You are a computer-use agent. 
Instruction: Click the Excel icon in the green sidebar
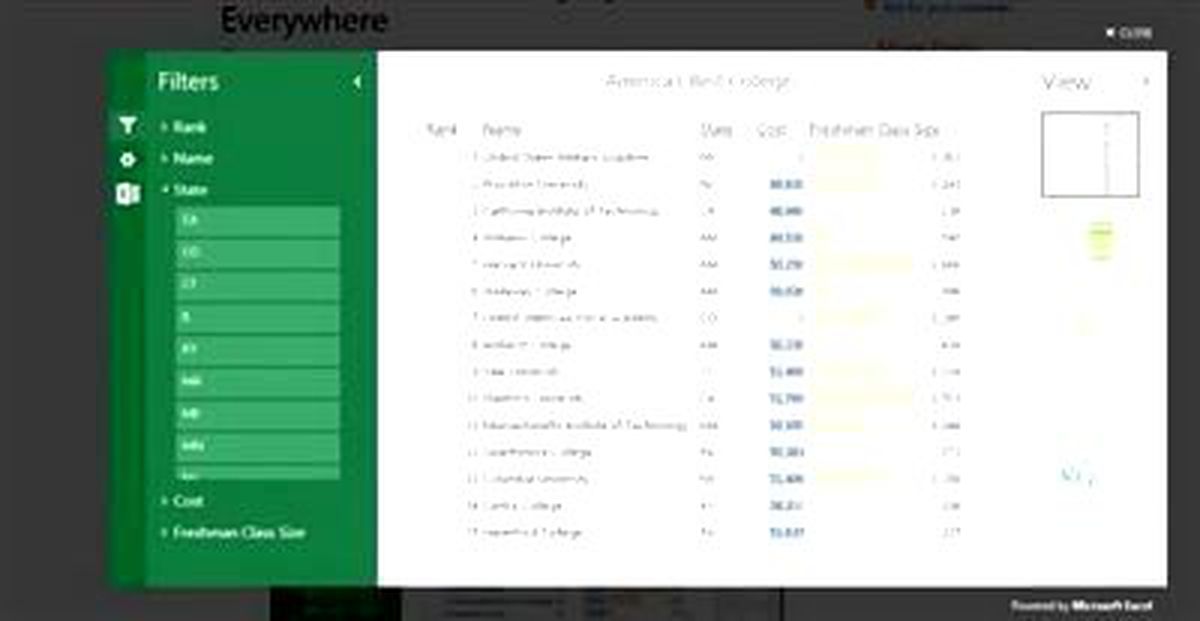127,194
